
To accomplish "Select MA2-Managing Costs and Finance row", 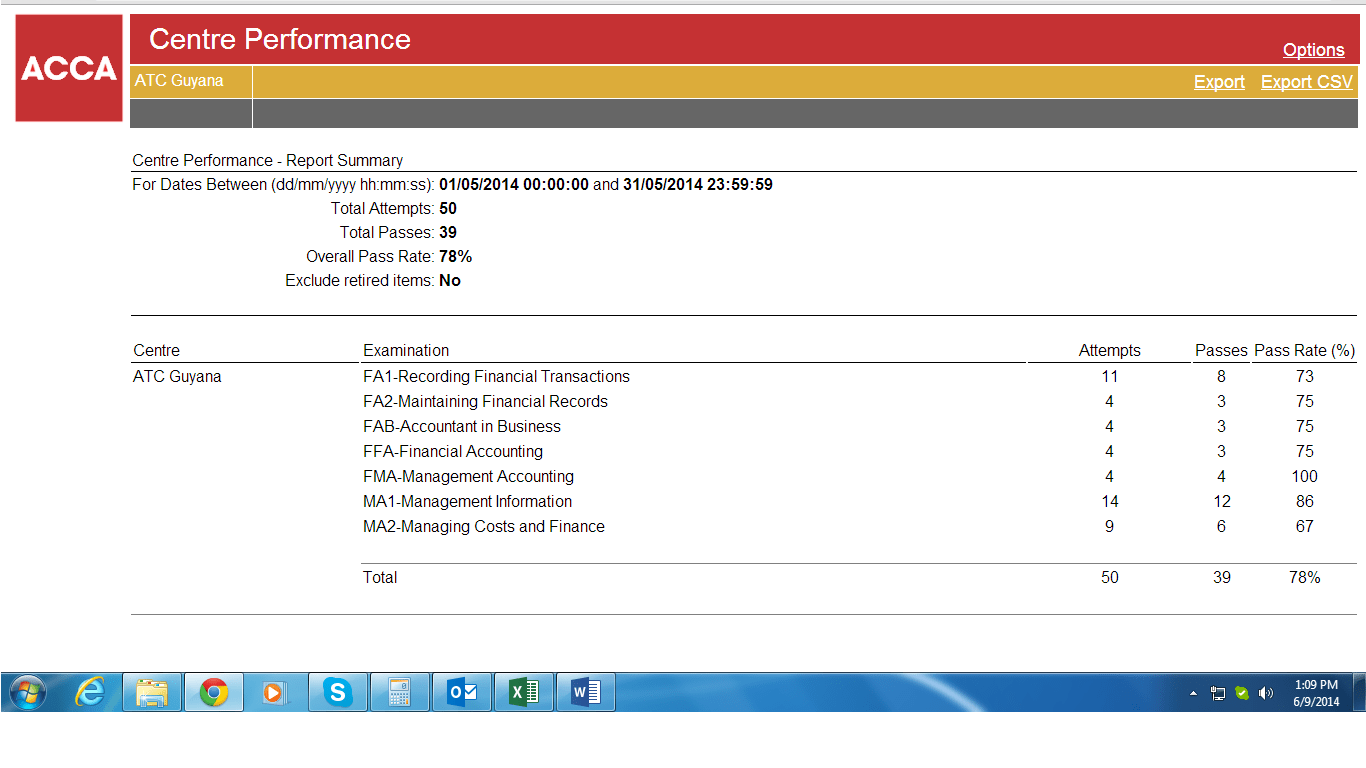I will [x=484, y=527].
